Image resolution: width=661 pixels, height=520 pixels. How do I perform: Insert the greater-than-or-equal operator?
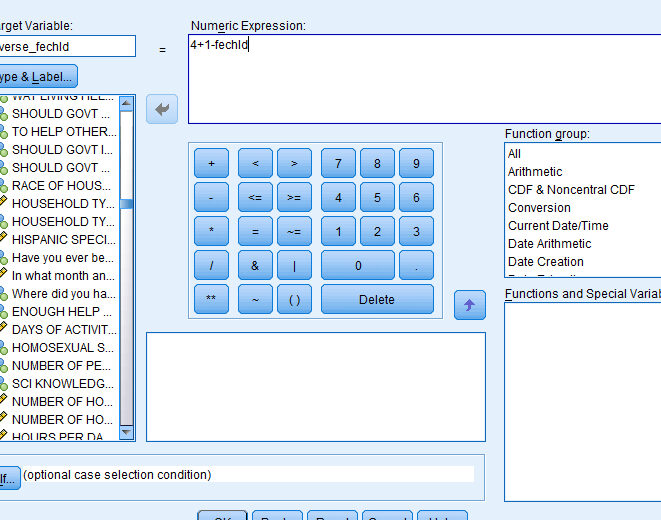coord(294,197)
